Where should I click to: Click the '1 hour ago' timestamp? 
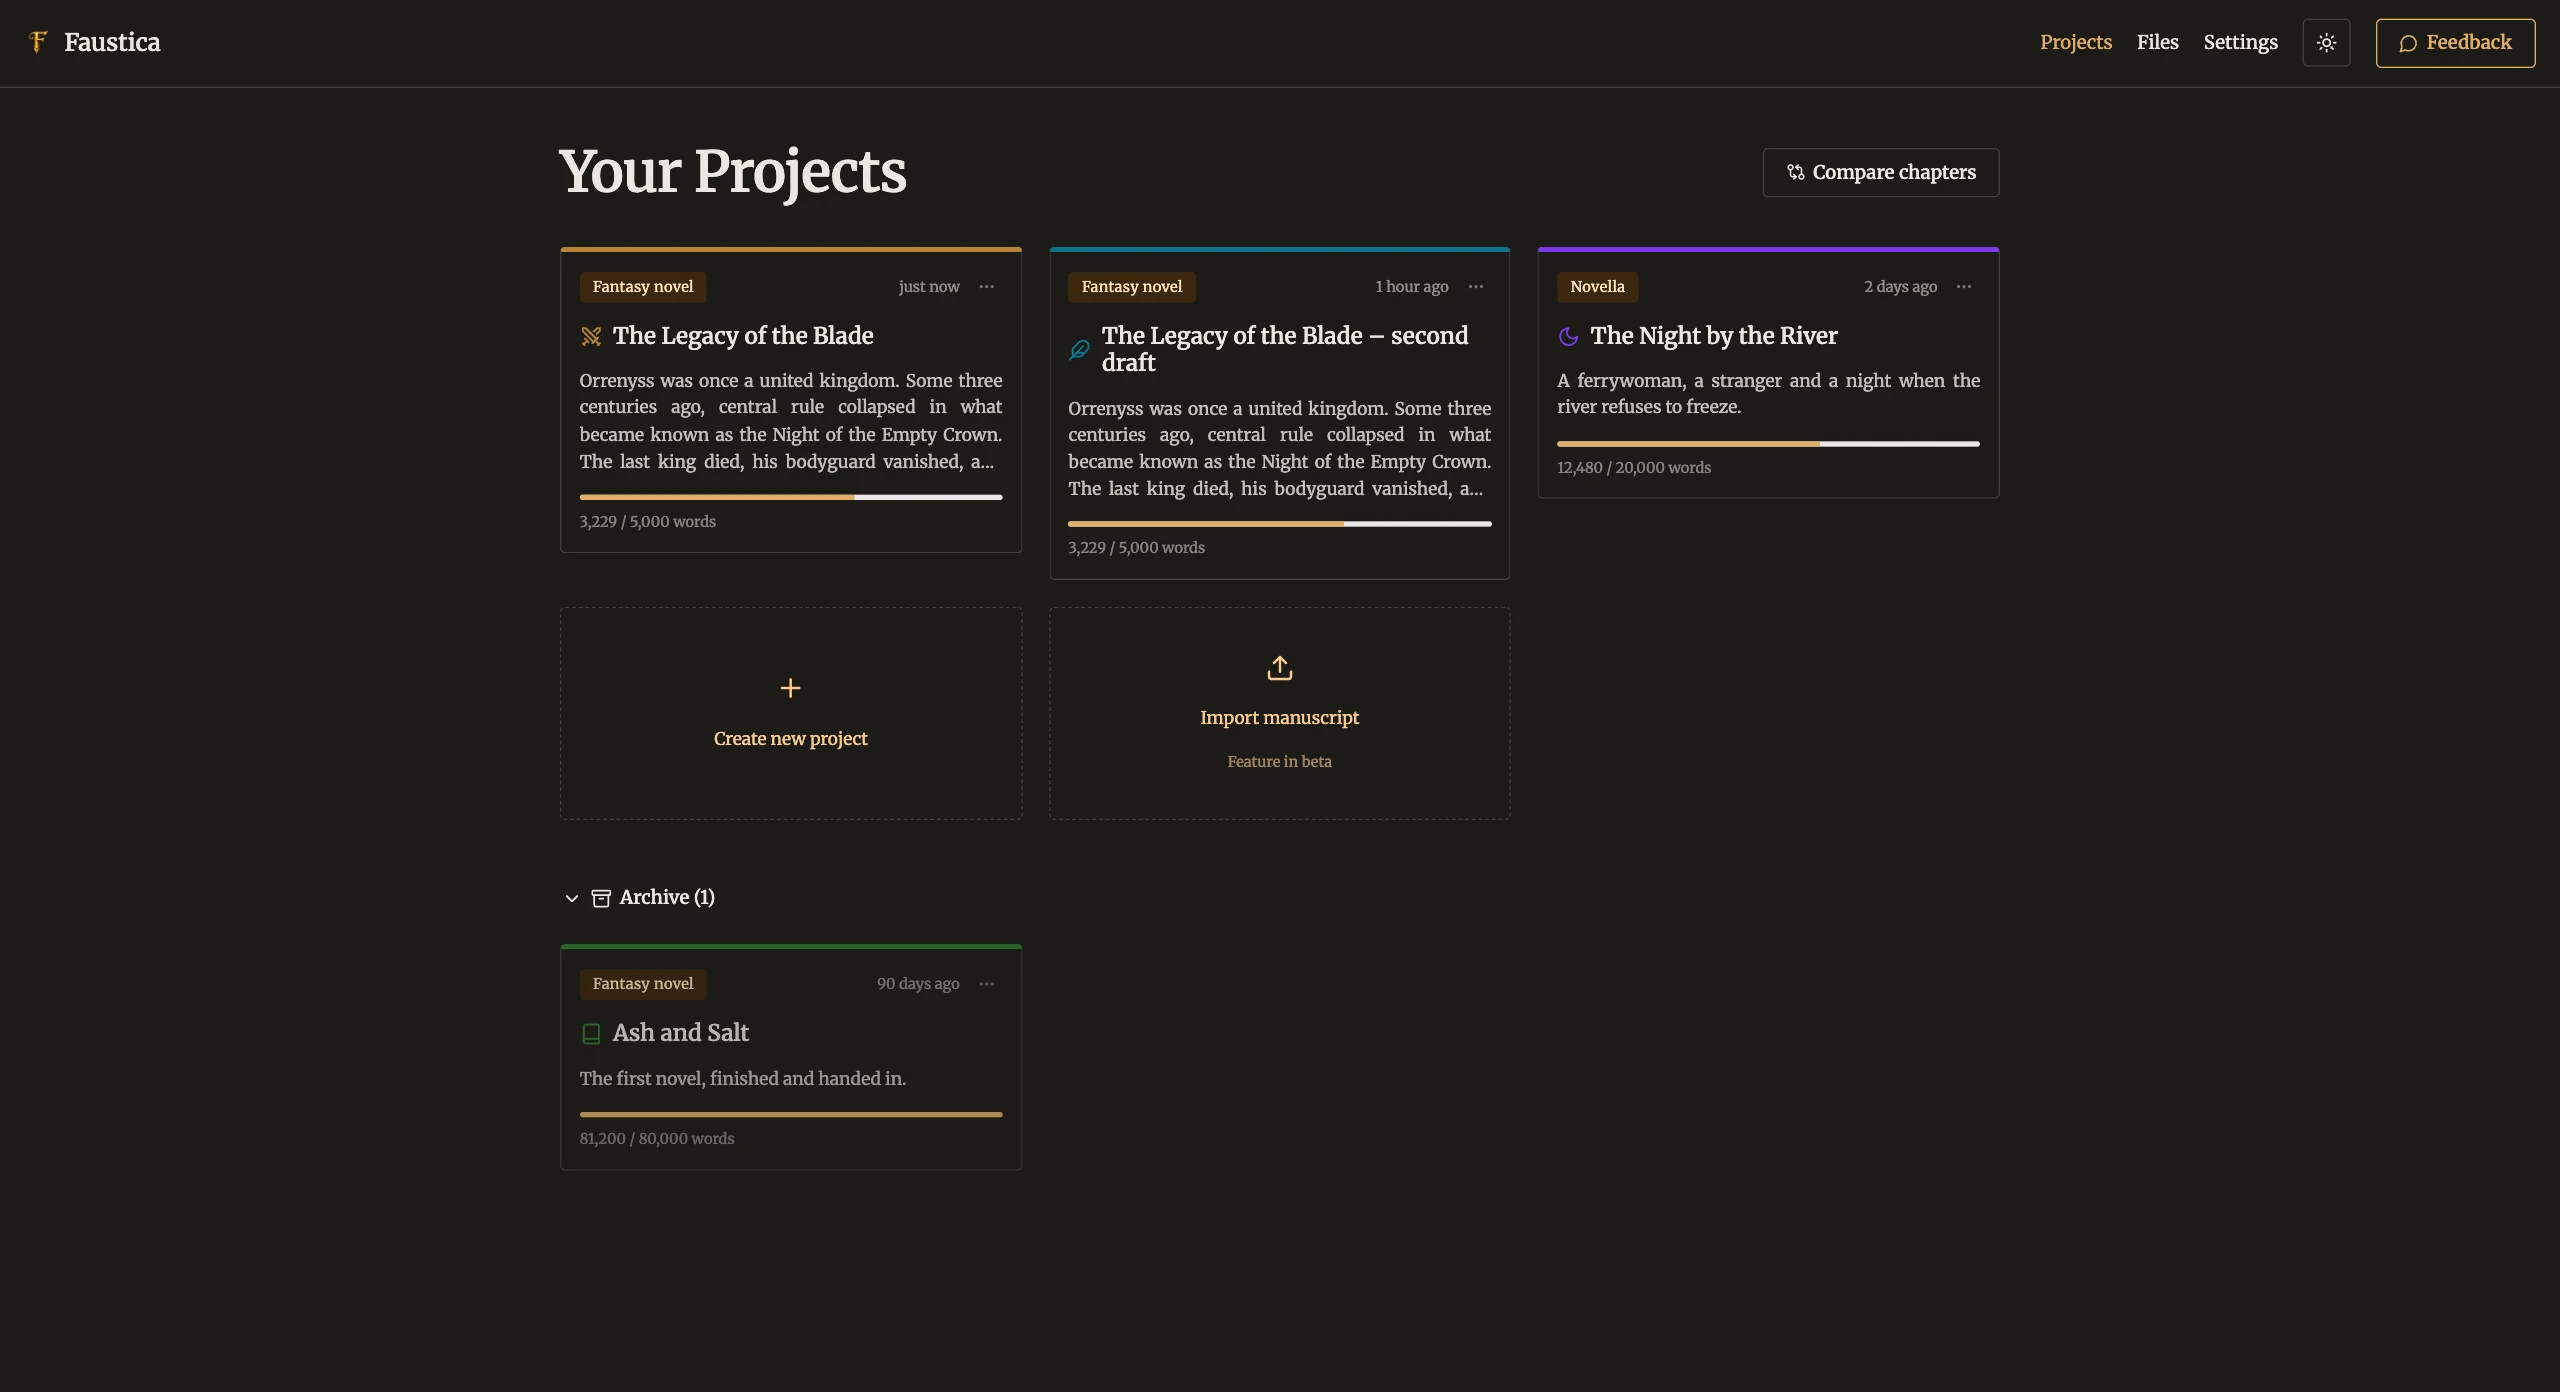point(1411,287)
